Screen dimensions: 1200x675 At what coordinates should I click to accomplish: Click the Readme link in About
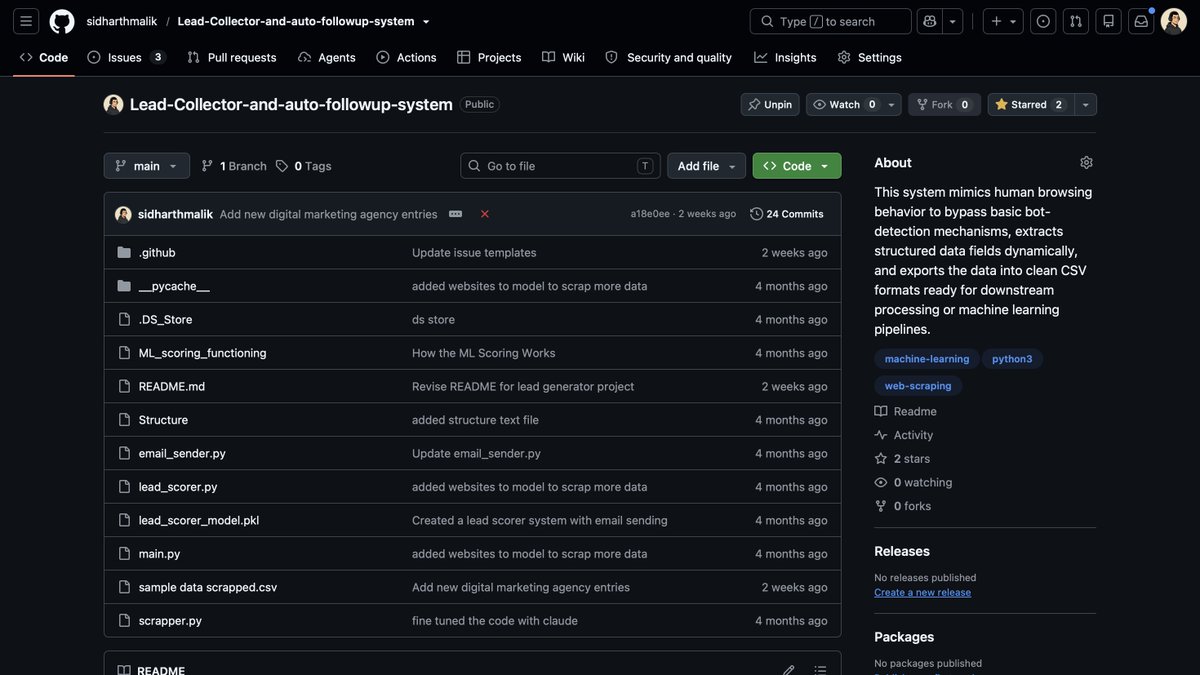click(906, 411)
